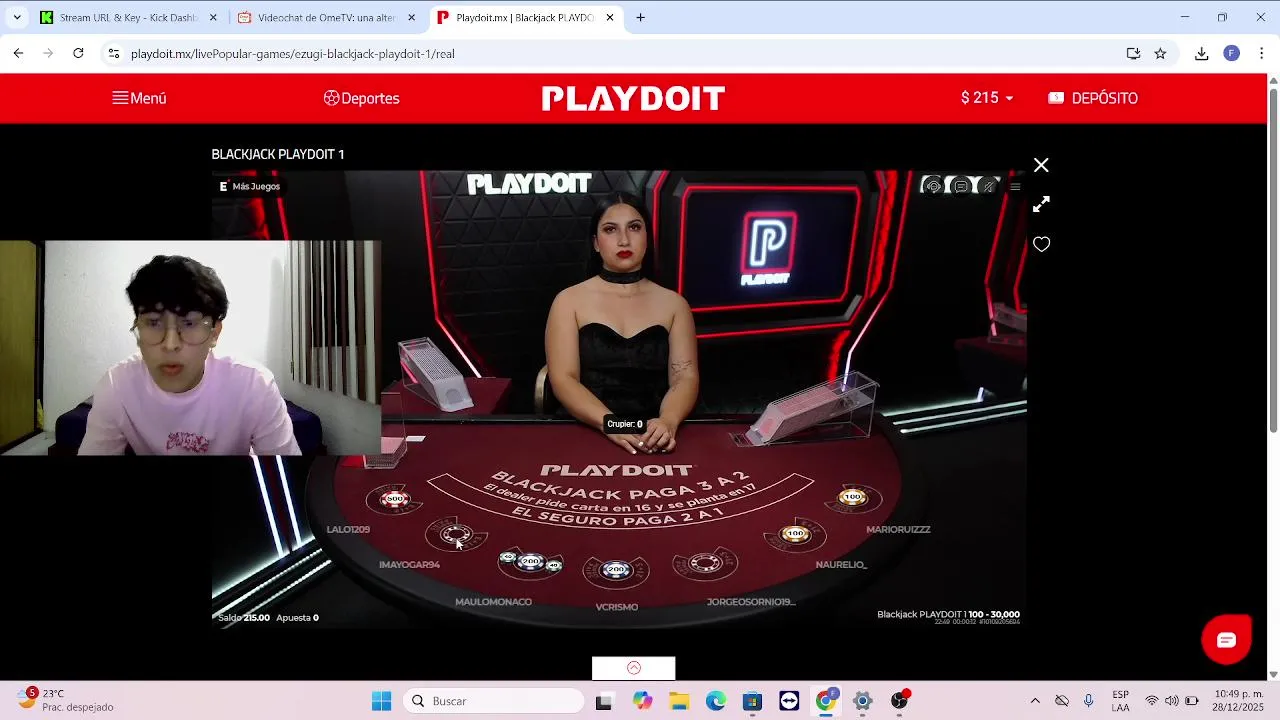Close the Blackjack game overlay
The width and height of the screenshot is (1280, 720).
coord(1041,165)
